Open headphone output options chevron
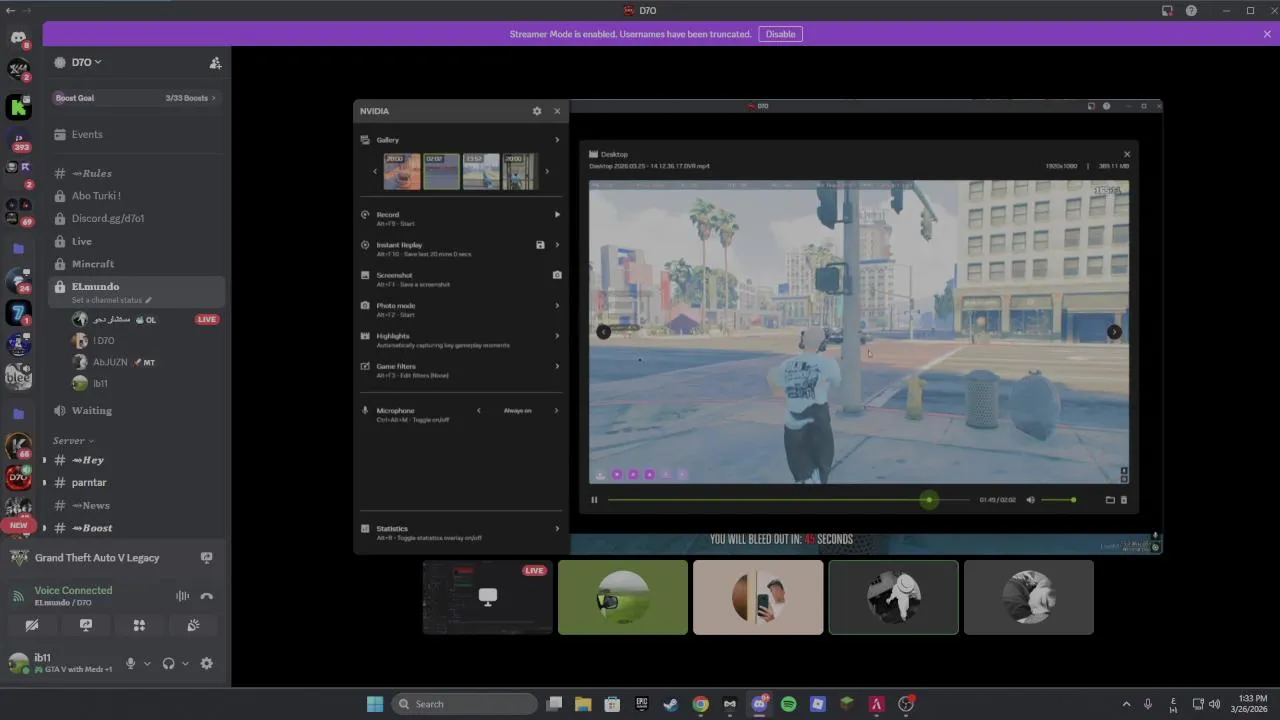The image size is (1280, 720). point(185,663)
